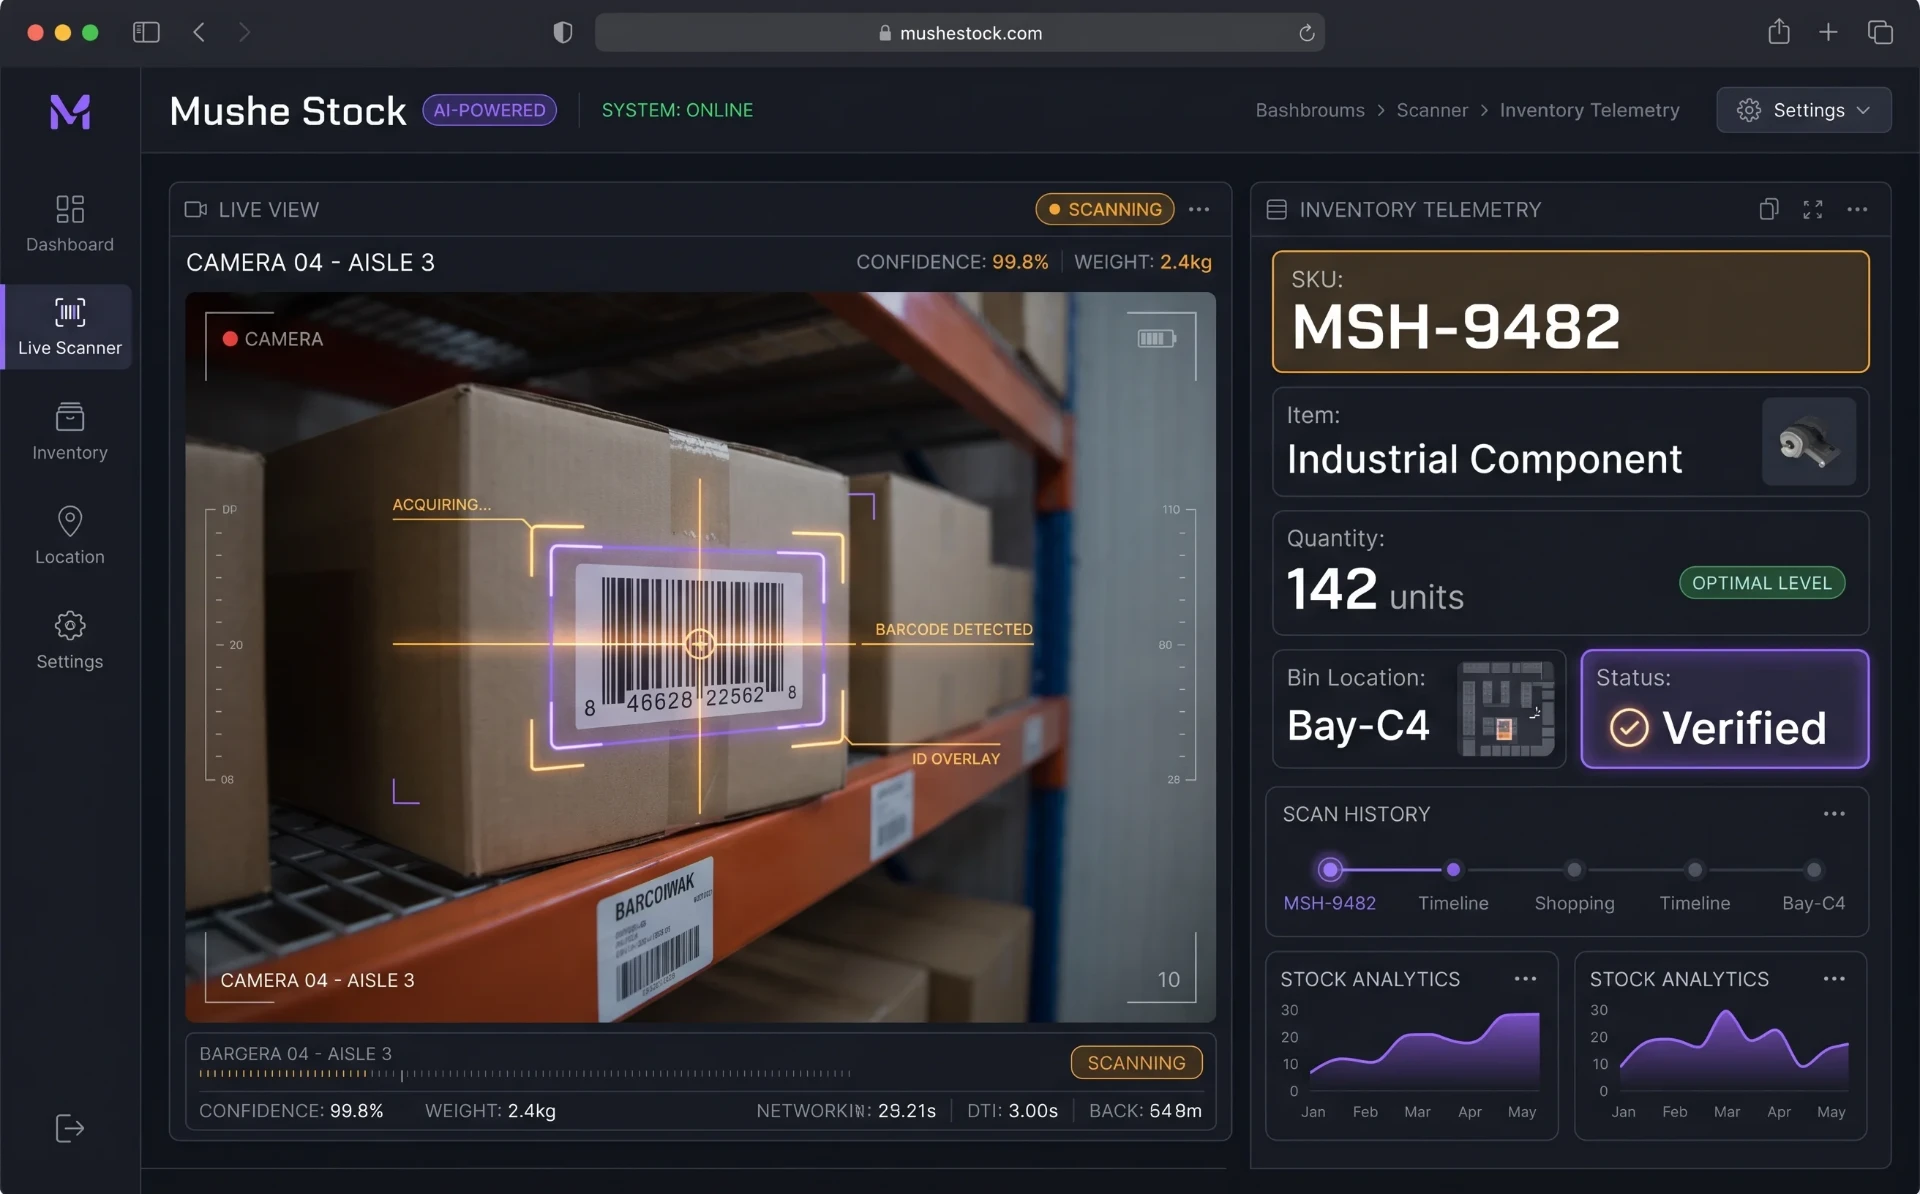This screenshot has width=1920, height=1194.
Task: Select the Shopping scan history marker
Action: tap(1574, 869)
